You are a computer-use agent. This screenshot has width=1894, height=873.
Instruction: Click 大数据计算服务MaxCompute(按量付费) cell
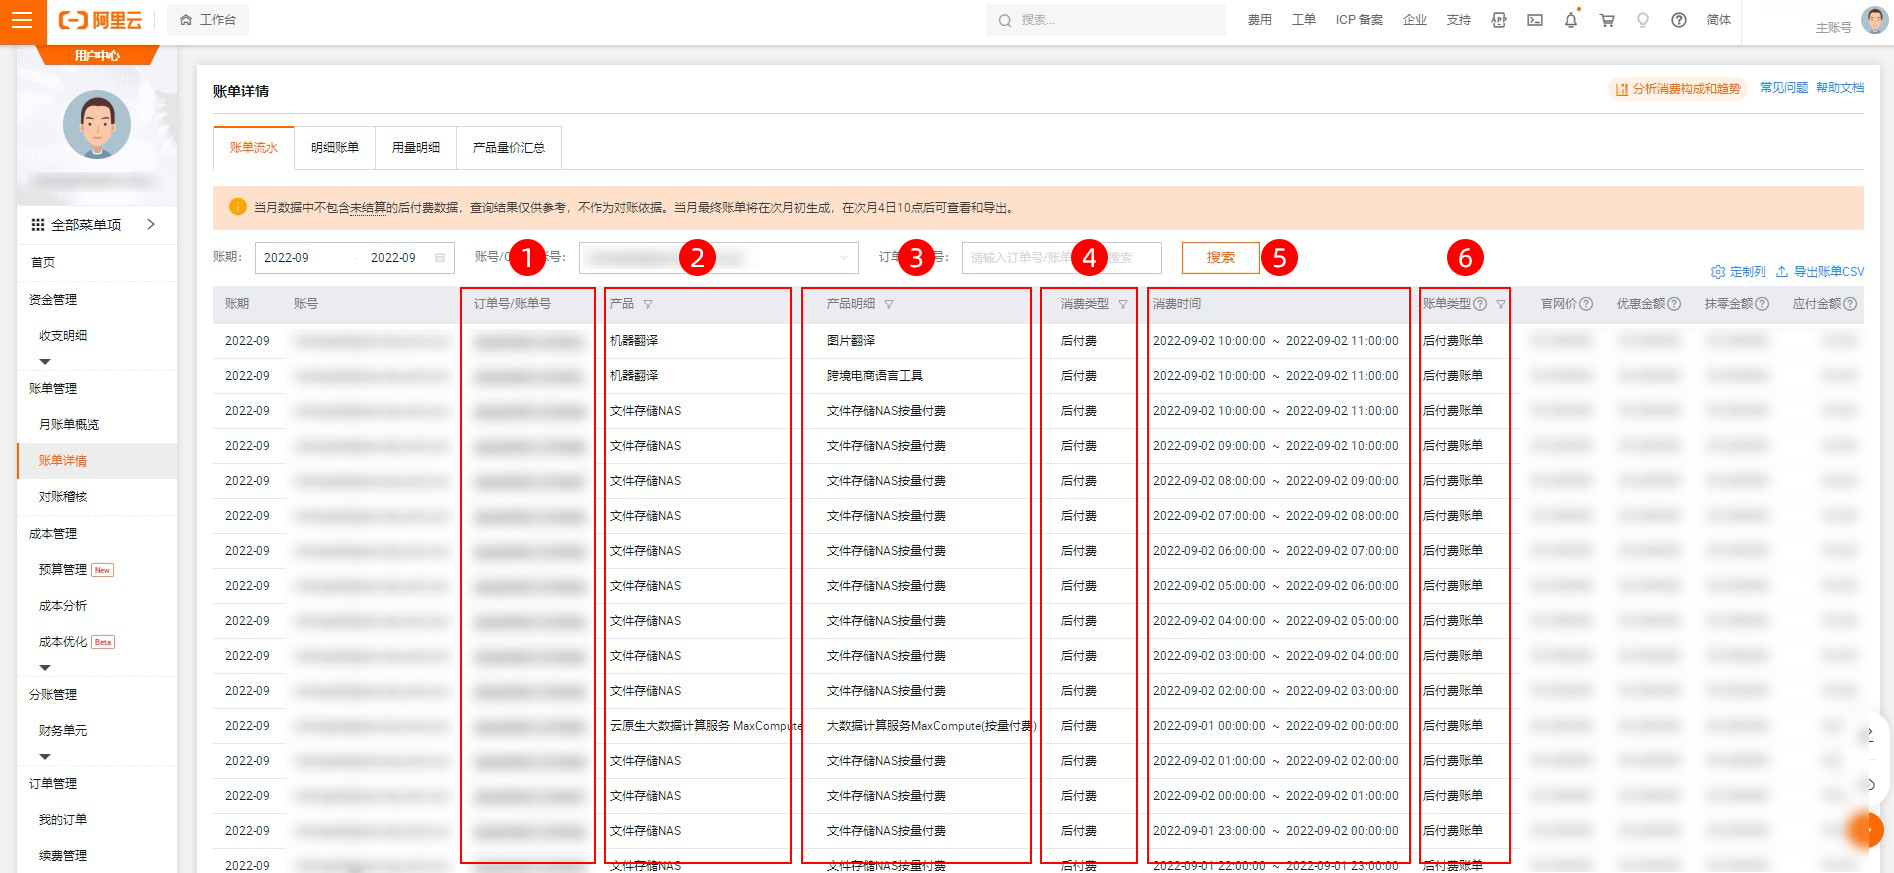click(932, 726)
